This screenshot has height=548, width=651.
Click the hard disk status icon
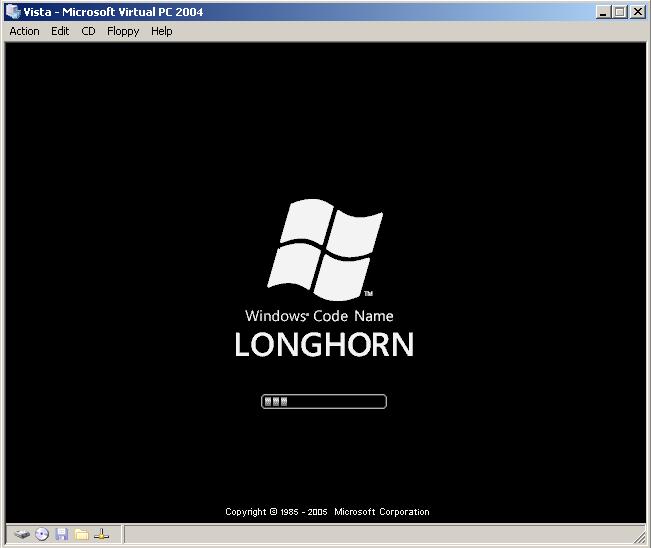pyautogui.click(x=22, y=534)
